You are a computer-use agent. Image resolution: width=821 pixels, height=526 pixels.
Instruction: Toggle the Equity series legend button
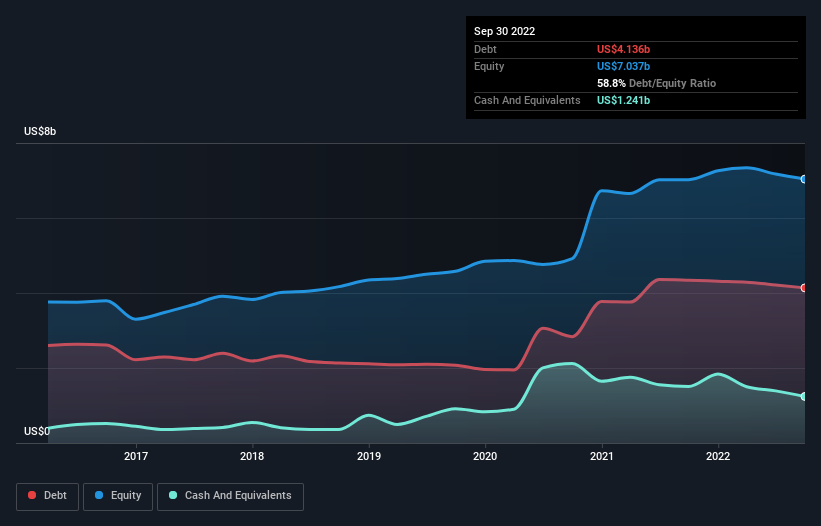tap(118, 496)
